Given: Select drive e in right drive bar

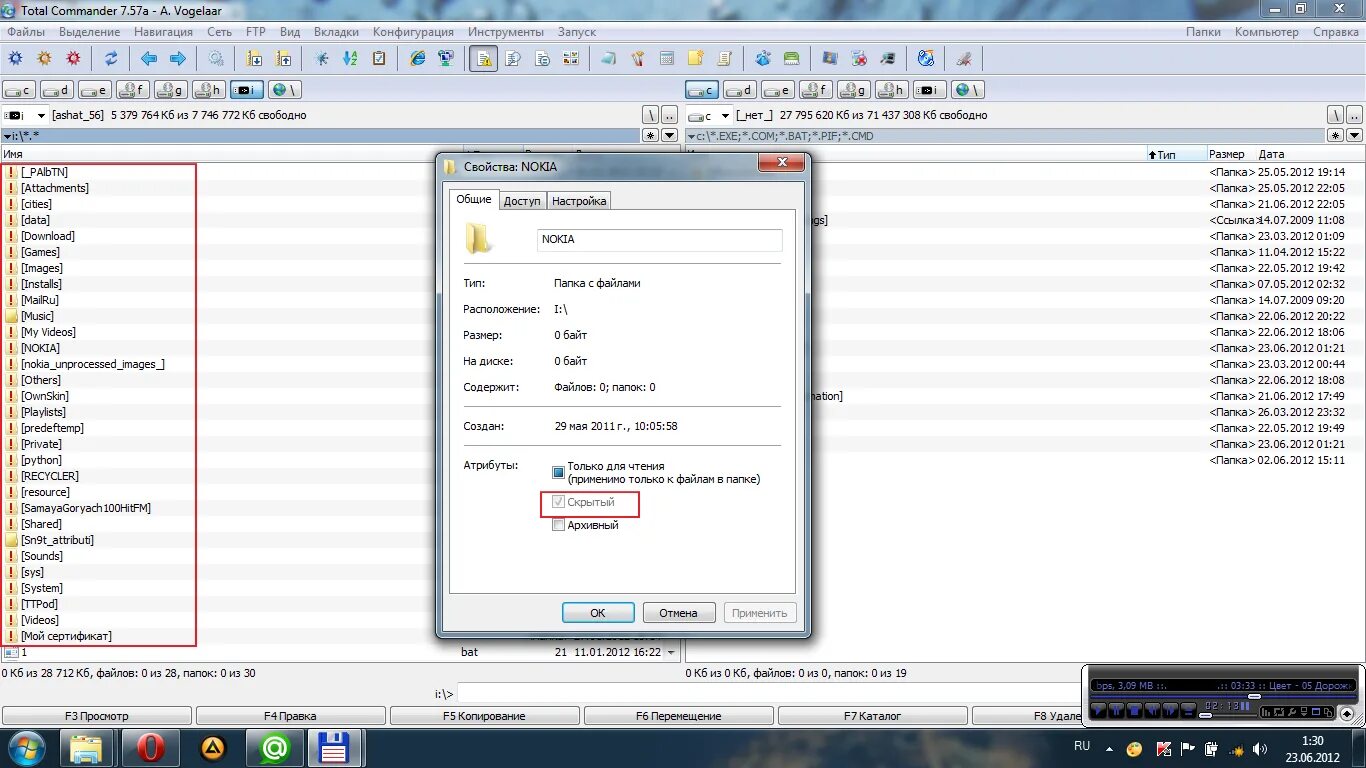Looking at the screenshot, I should point(778,90).
